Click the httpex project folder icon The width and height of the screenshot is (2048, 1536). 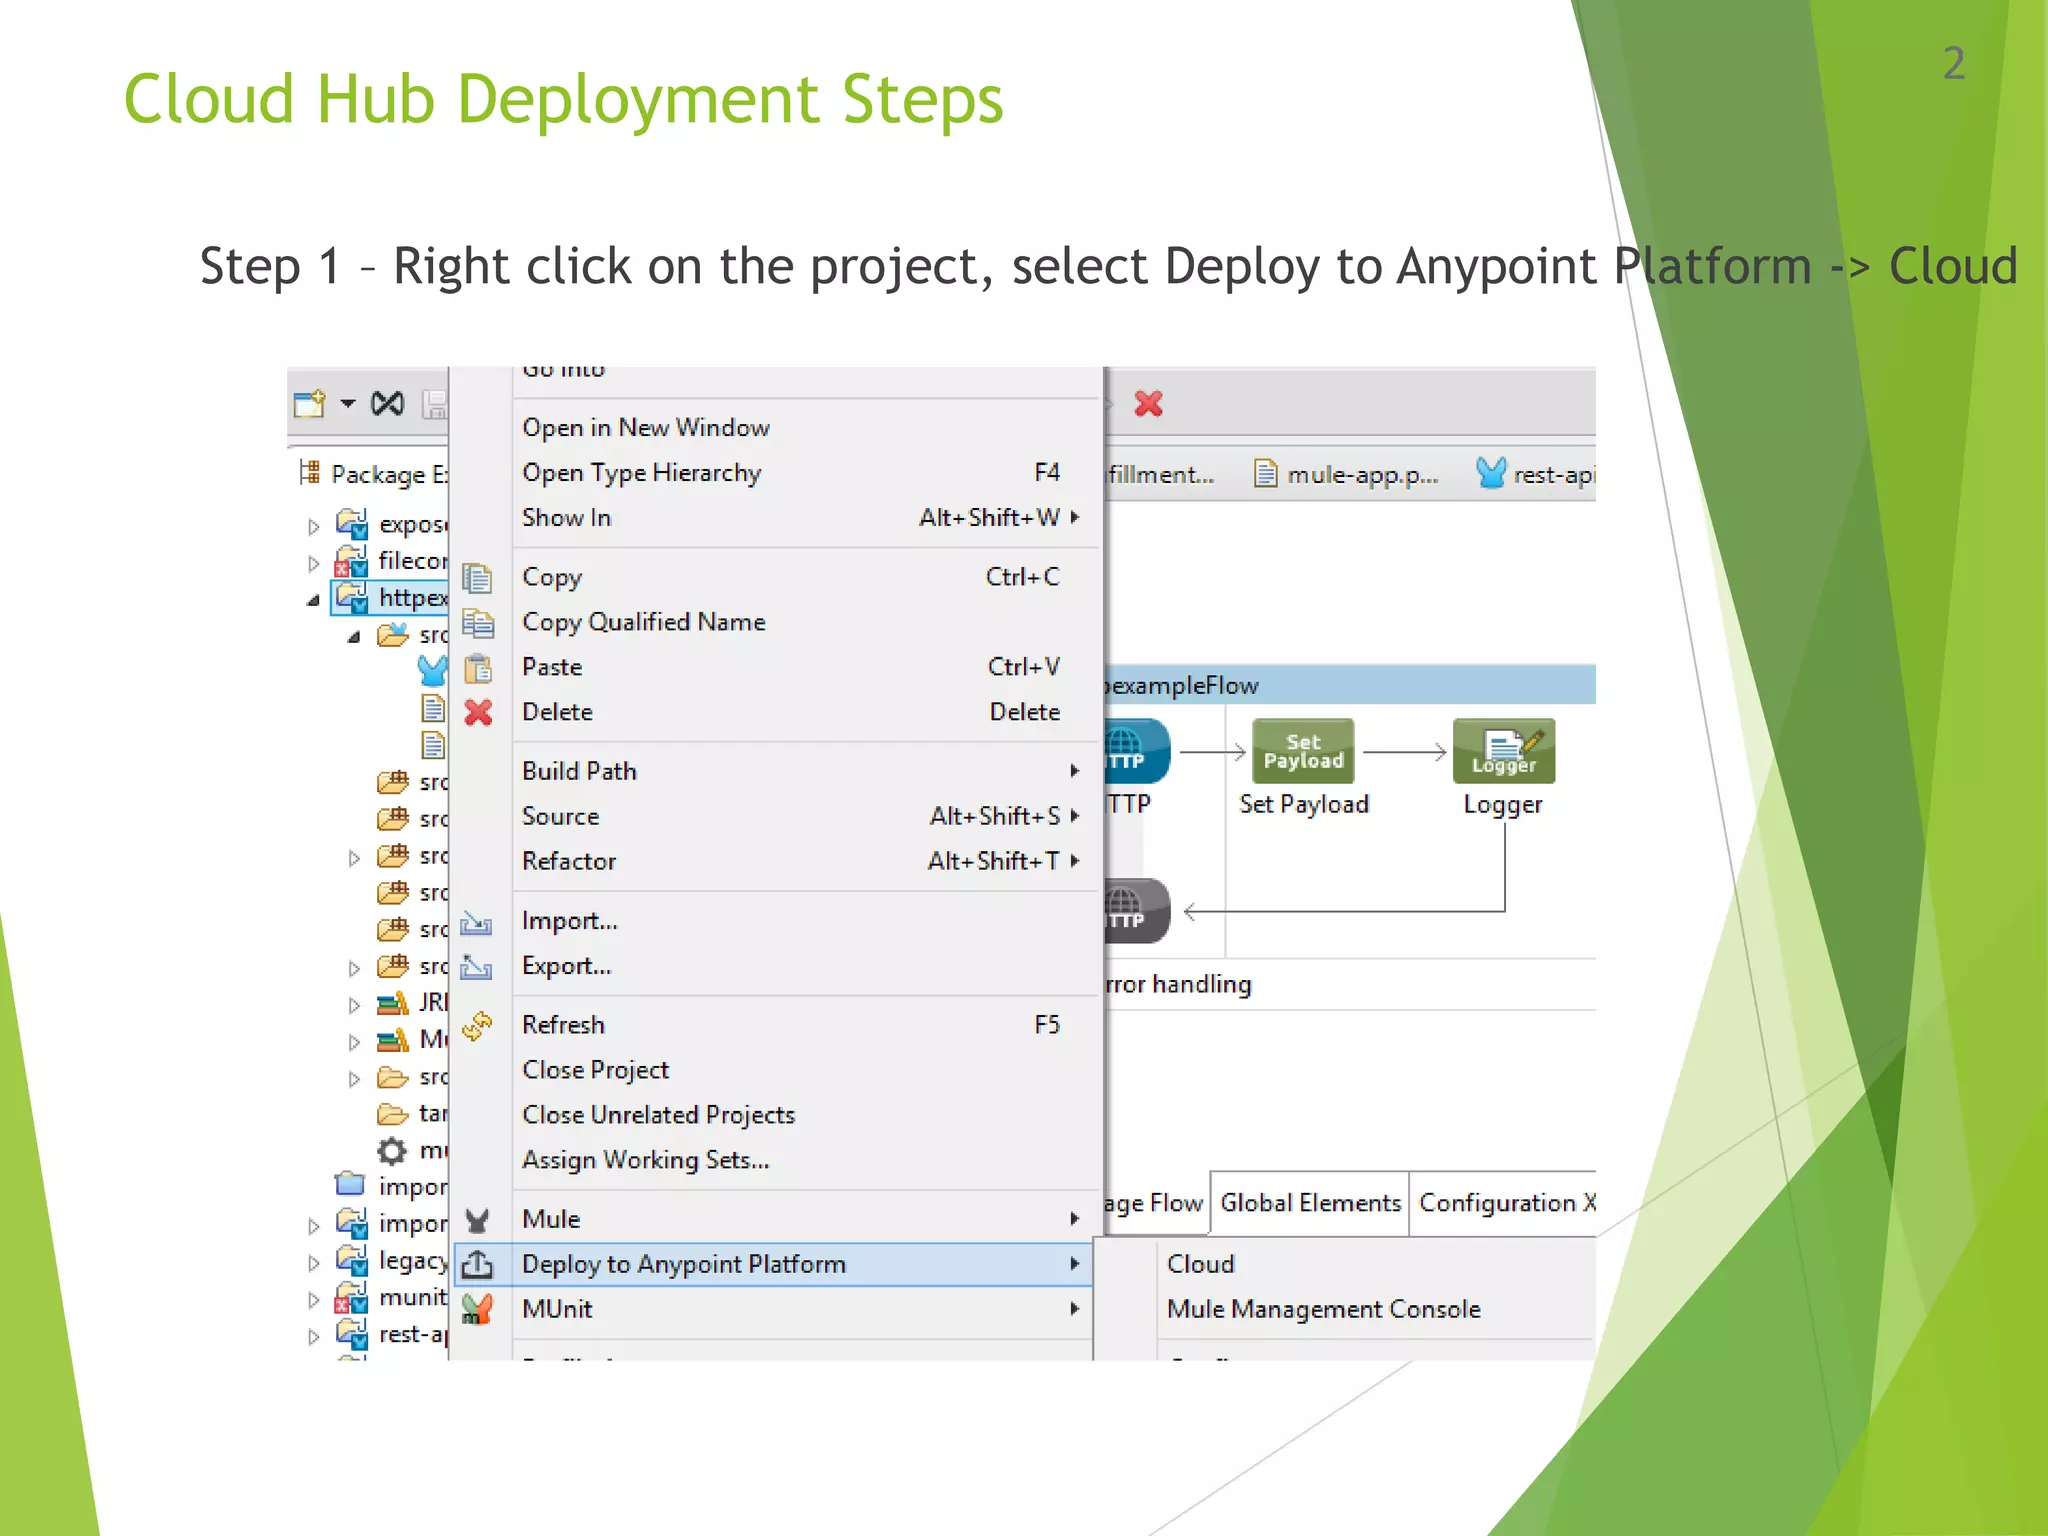(x=352, y=597)
